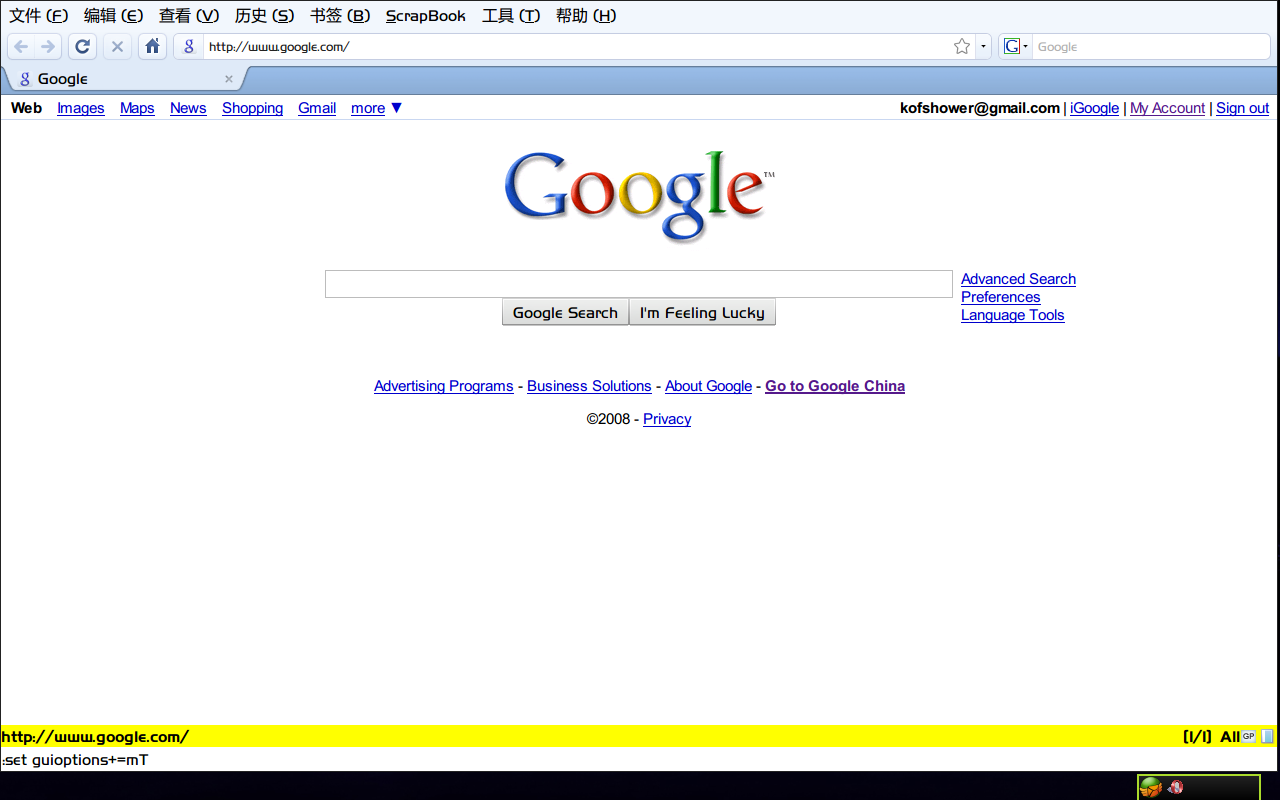Click the All scroll position indicator
Screen dimensions: 1280x800
pyautogui.click(x=1229, y=737)
